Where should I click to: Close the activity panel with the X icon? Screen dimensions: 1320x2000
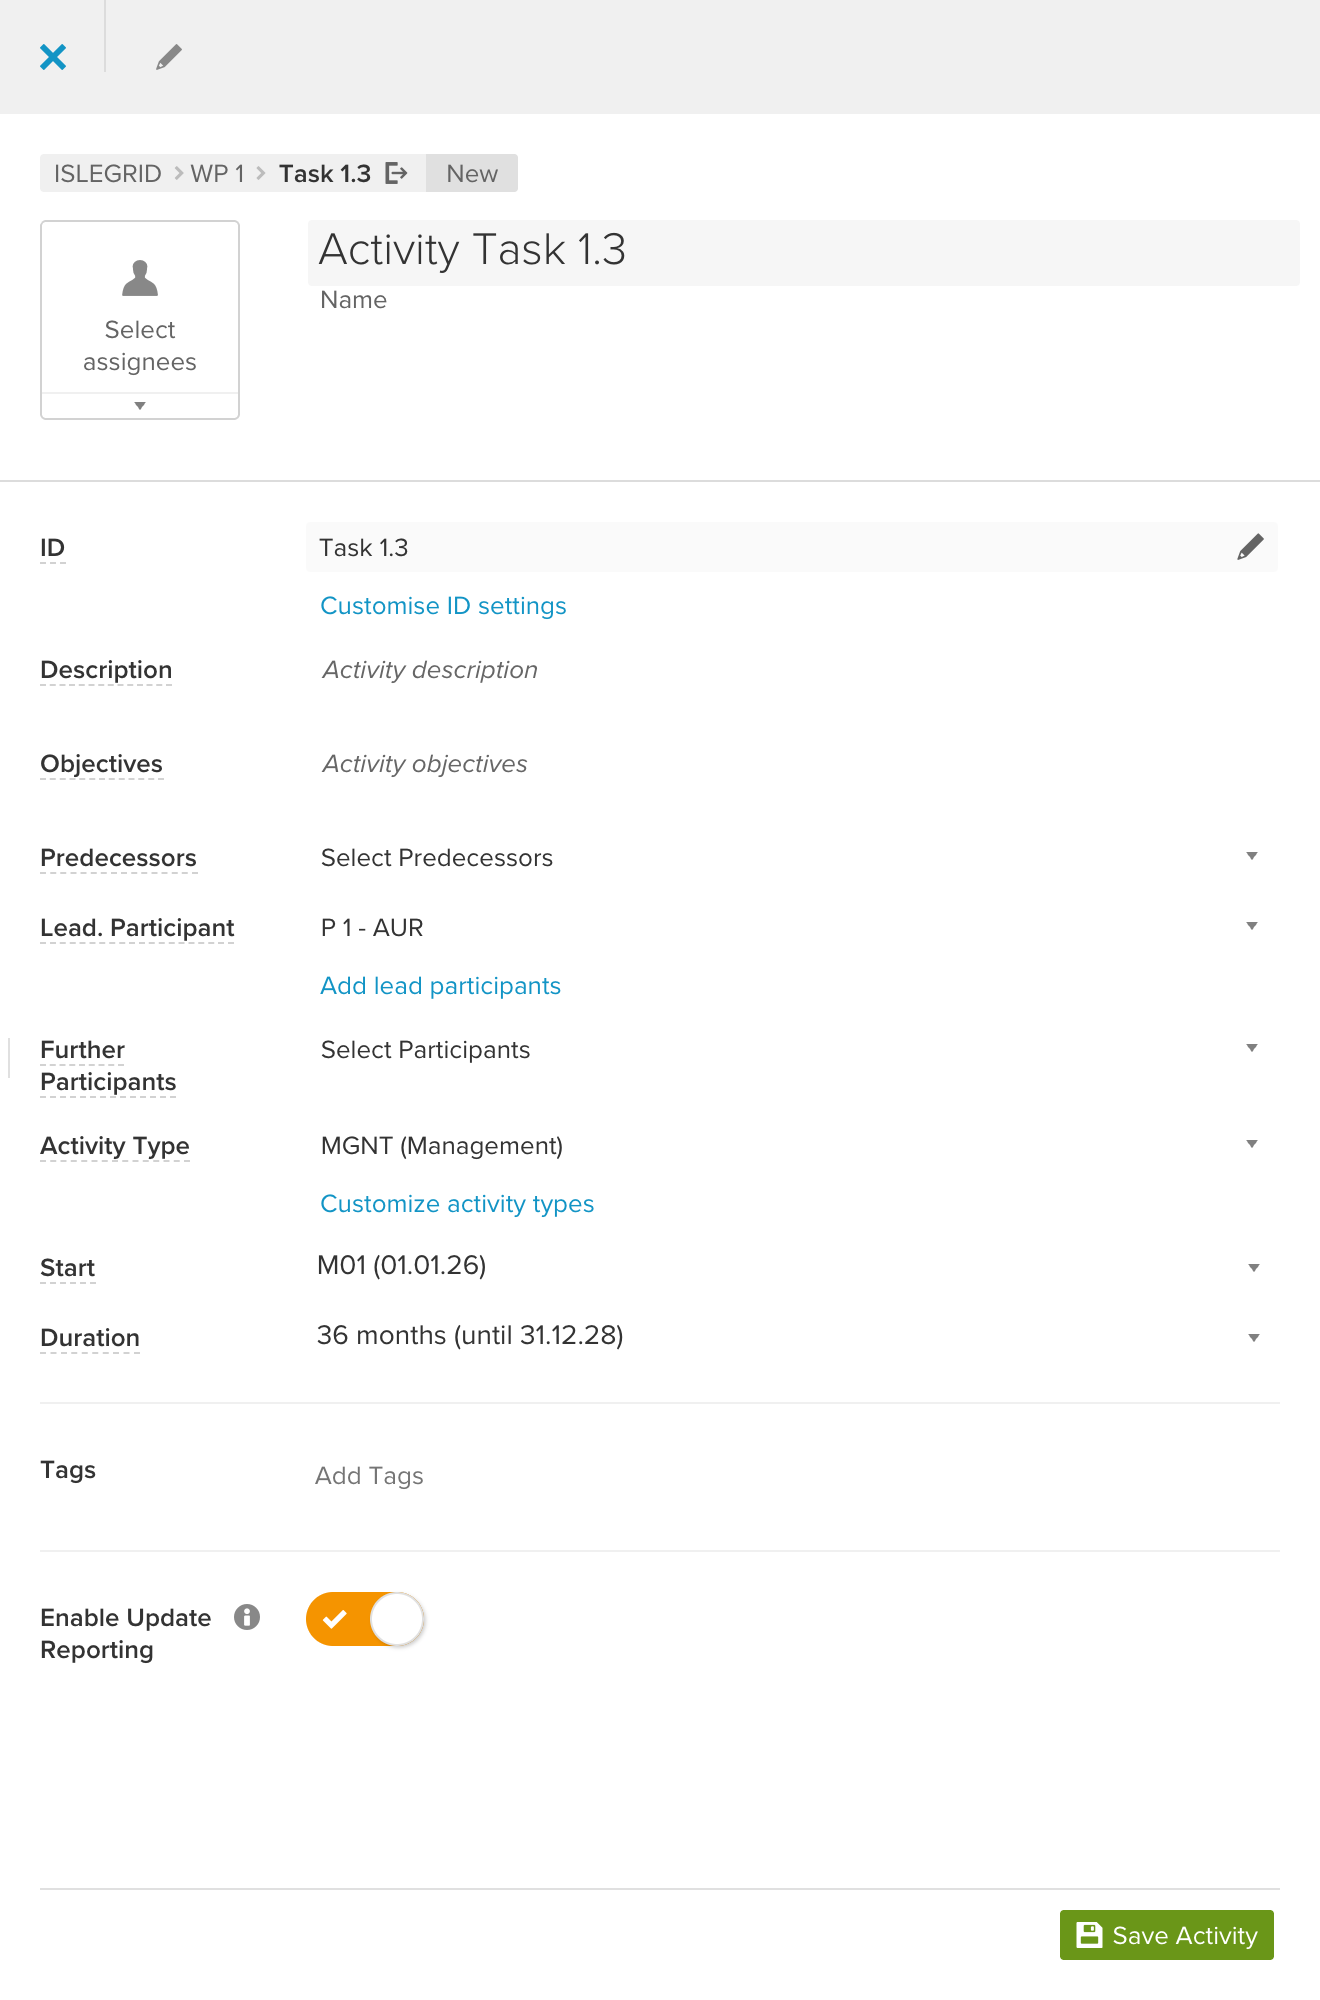pos(53,57)
